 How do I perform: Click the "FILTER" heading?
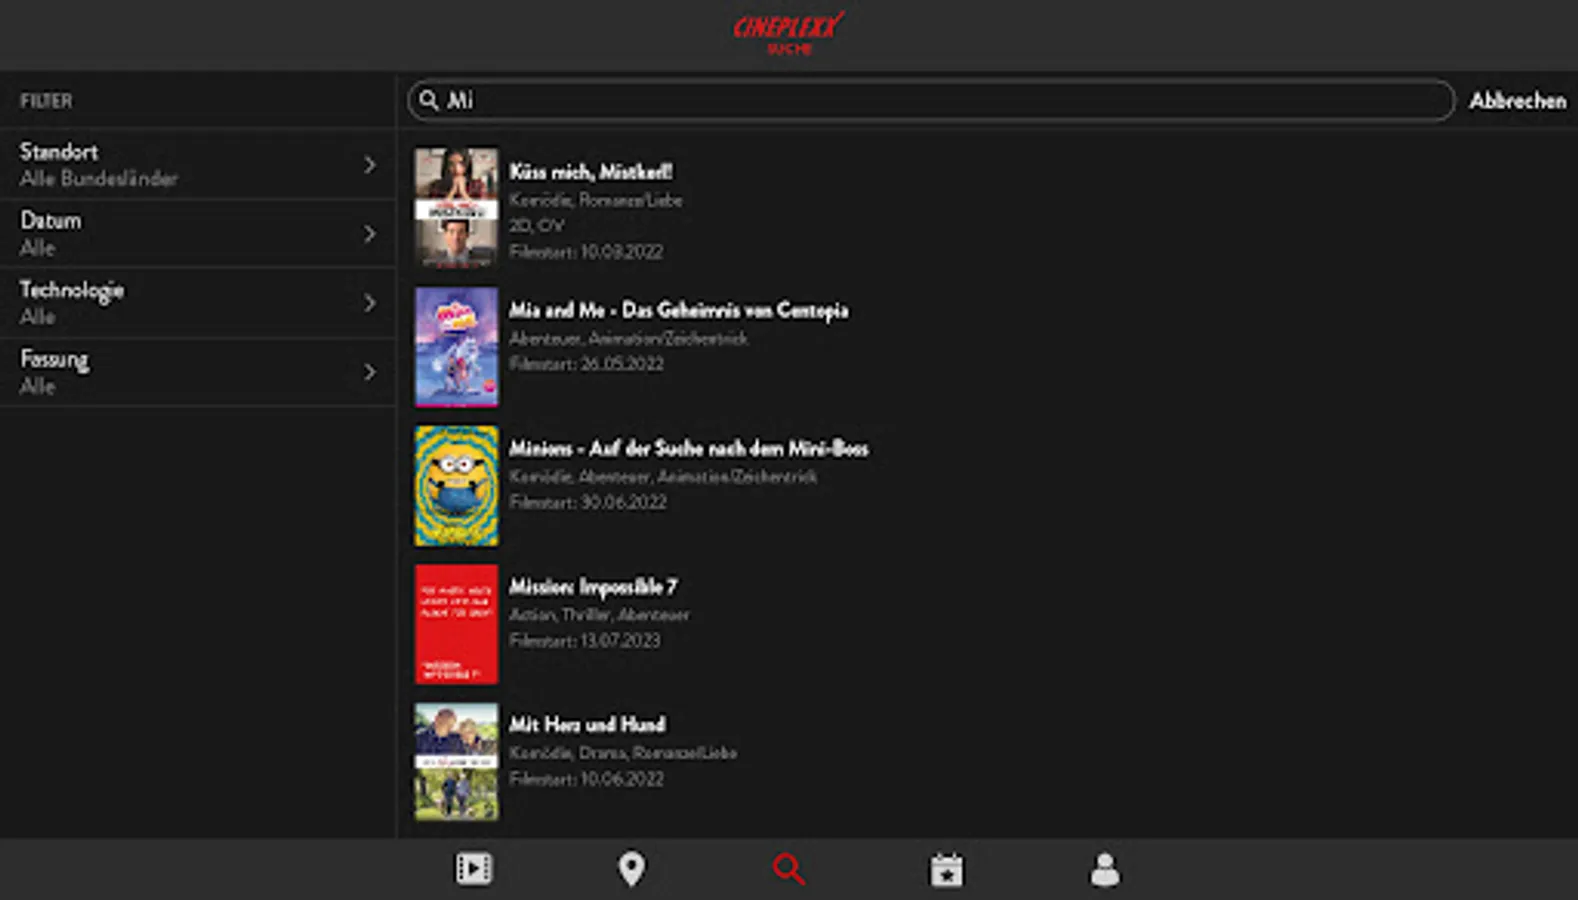pos(46,101)
